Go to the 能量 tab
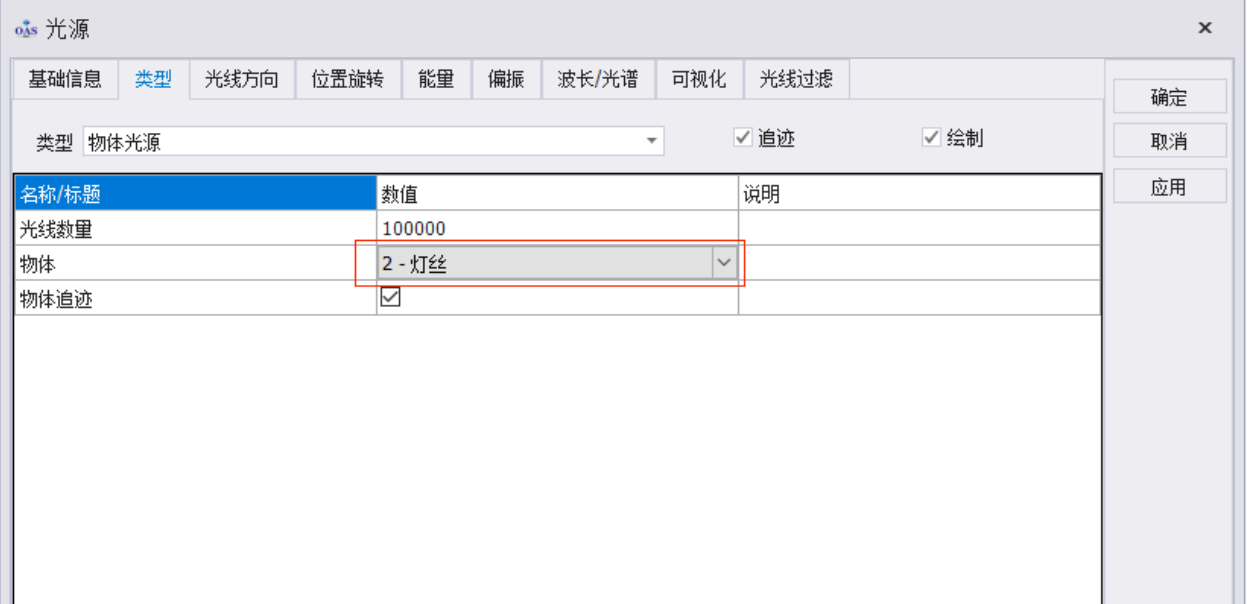This screenshot has width=1247, height=604. click(x=436, y=80)
